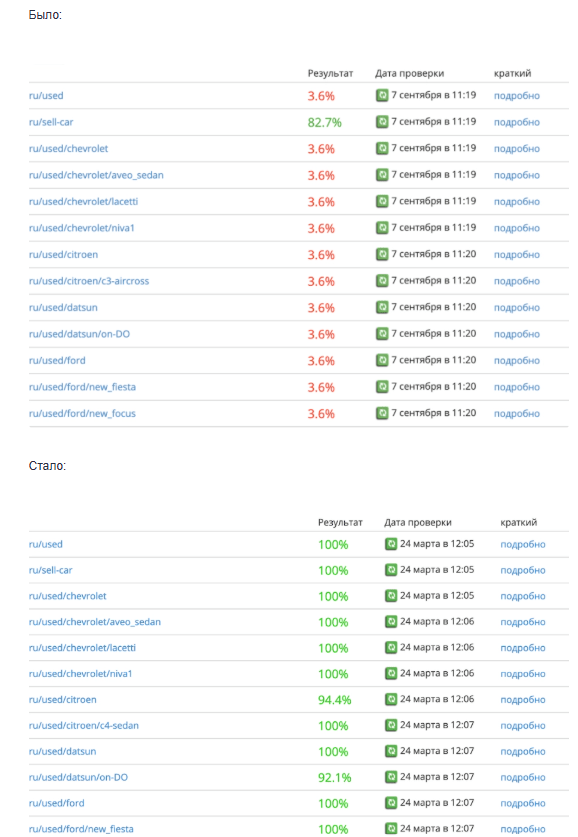Select the 94.4% result value
The image size is (578, 837).
pyautogui.click(x=335, y=700)
